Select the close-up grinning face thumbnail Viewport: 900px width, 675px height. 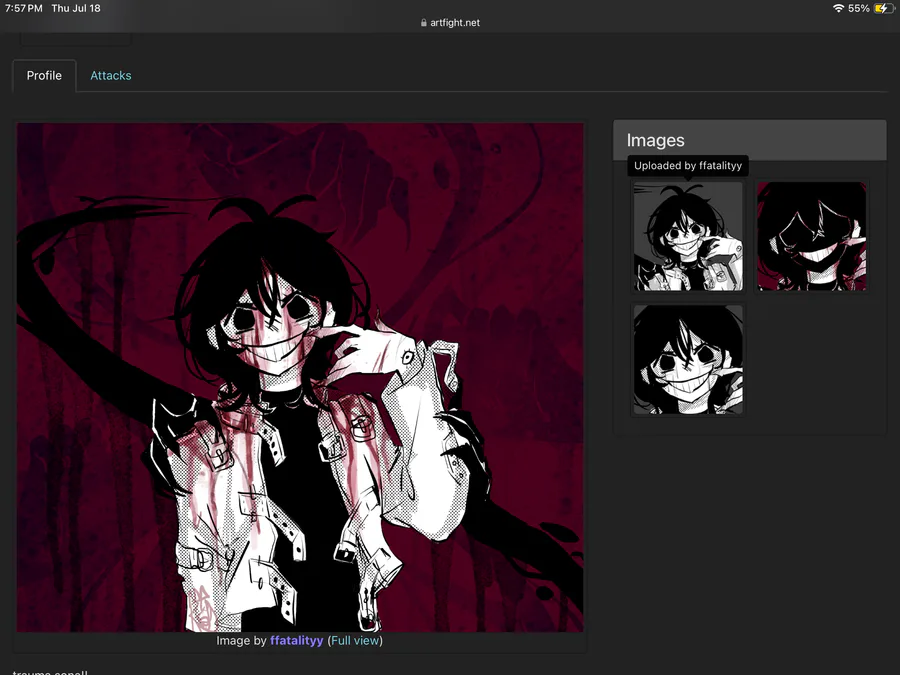pos(688,359)
